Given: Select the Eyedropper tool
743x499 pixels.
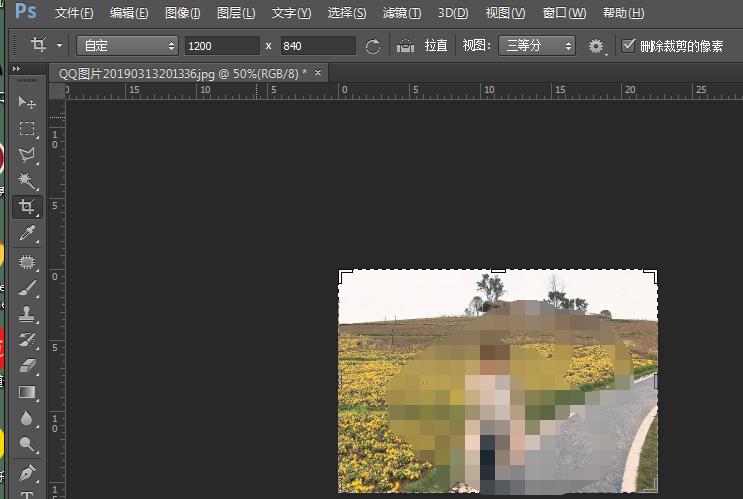Looking at the screenshot, I should (27, 233).
